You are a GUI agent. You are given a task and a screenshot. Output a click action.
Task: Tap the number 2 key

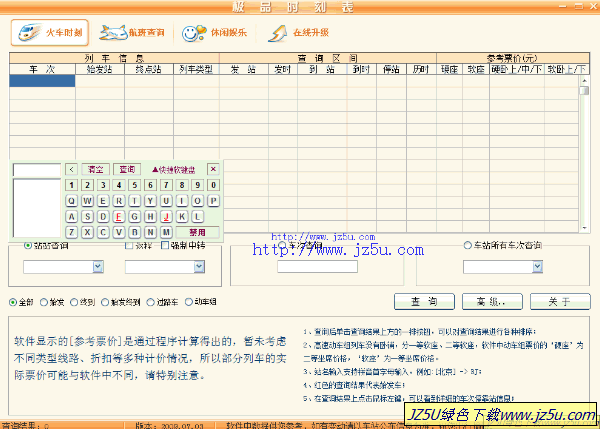click(x=87, y=185)
